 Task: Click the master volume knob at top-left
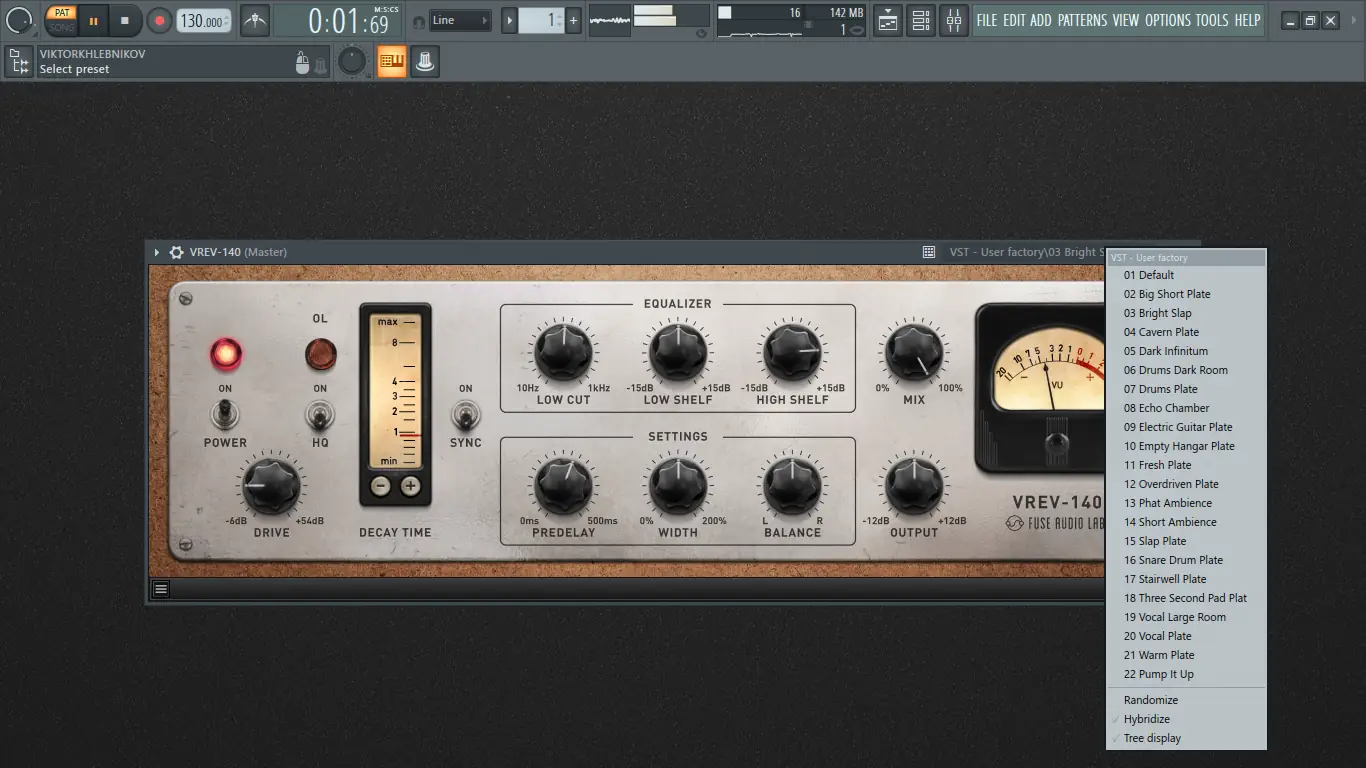pyautogui.click(x=19, y=20)
